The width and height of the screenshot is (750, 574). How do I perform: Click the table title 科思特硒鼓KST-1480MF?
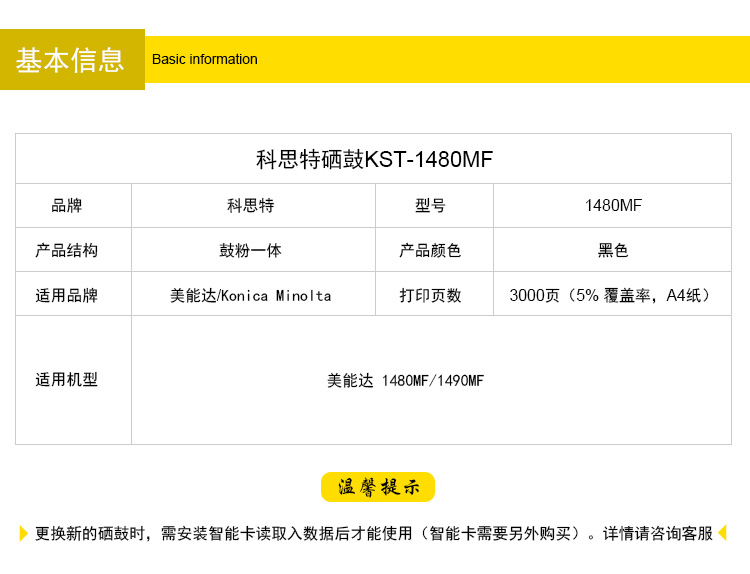click(374, 159)
